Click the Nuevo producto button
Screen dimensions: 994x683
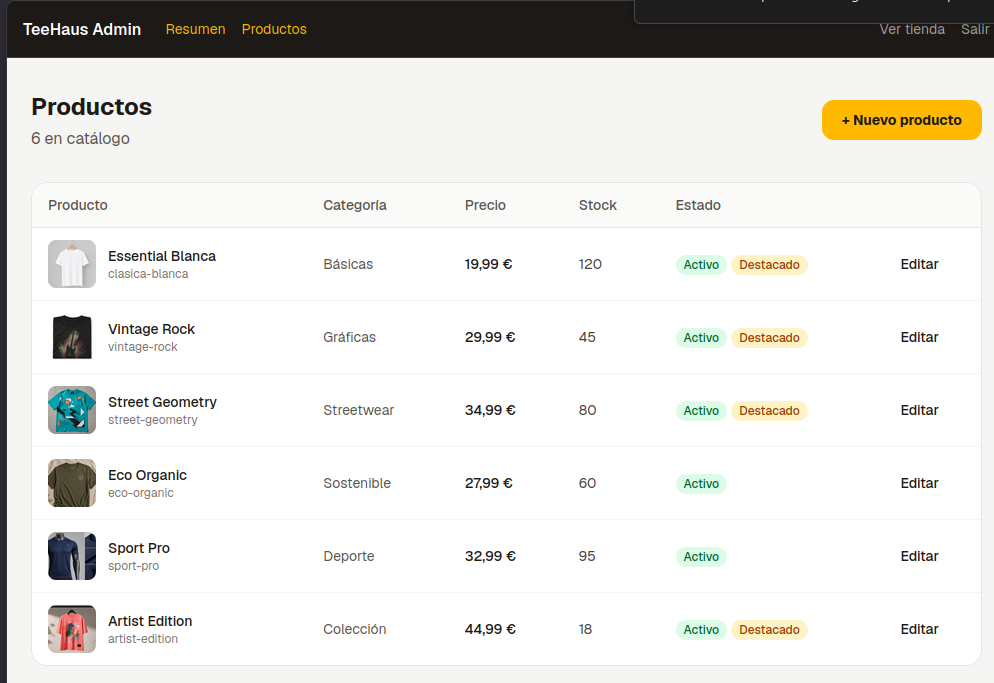coord(901,120)
